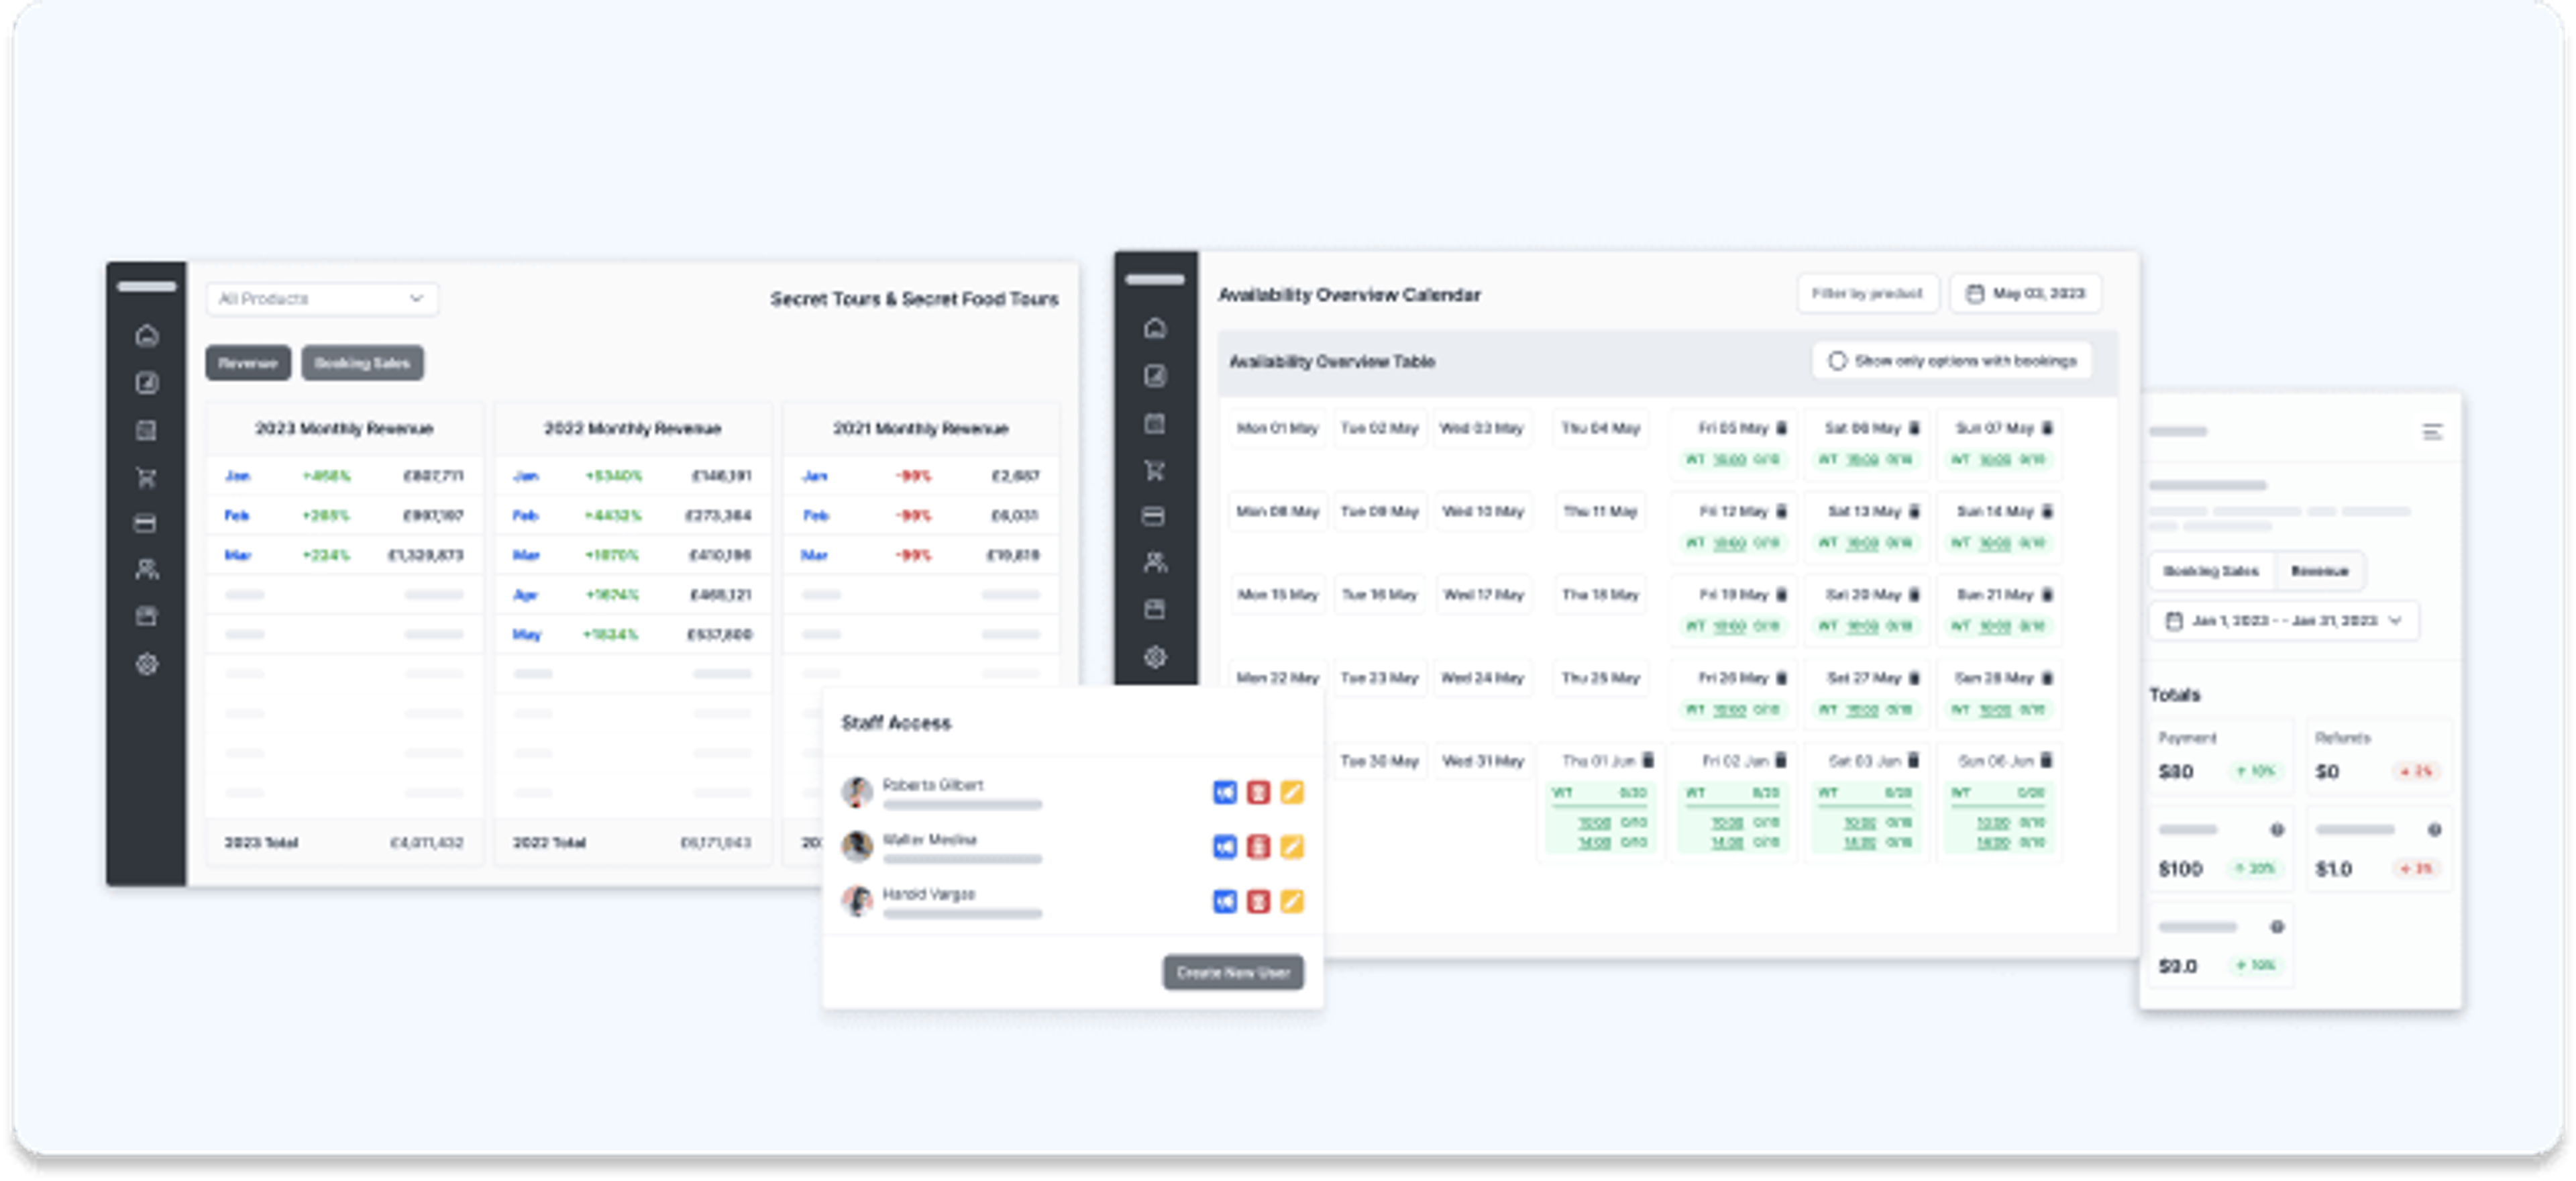This screenshot has width=2576, height=1181.
Task: Click the May row in 2022 Monthly Revenue
Action: [x=632, y=634]
